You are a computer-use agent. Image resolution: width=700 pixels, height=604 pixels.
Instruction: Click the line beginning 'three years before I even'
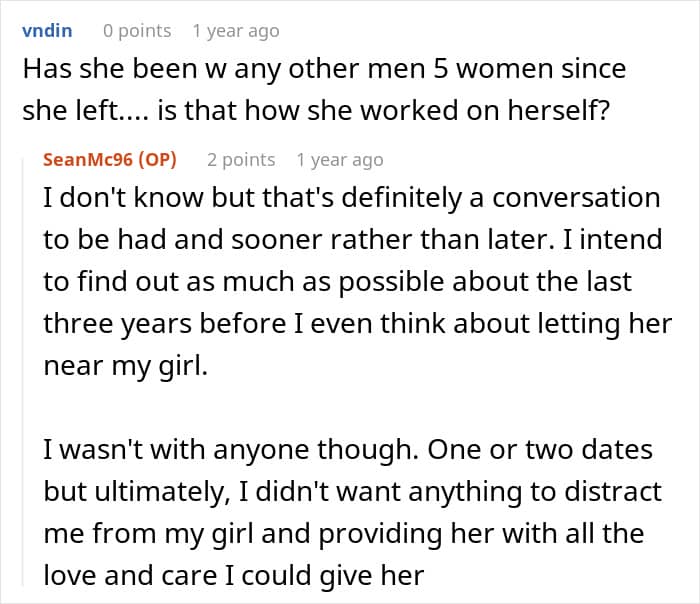tap(358, 324)
